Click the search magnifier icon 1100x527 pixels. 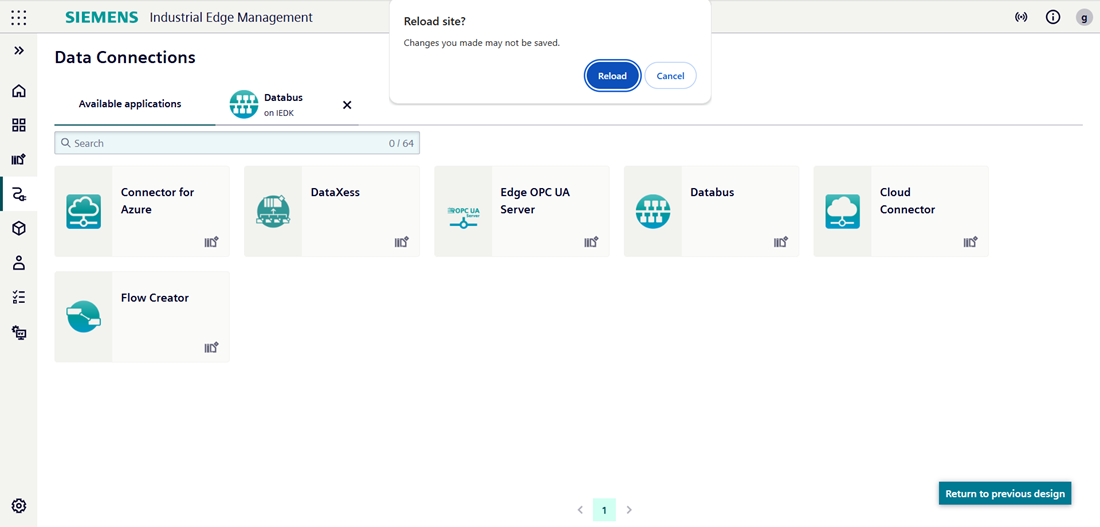pyautogui.click(x=65, y=143)
